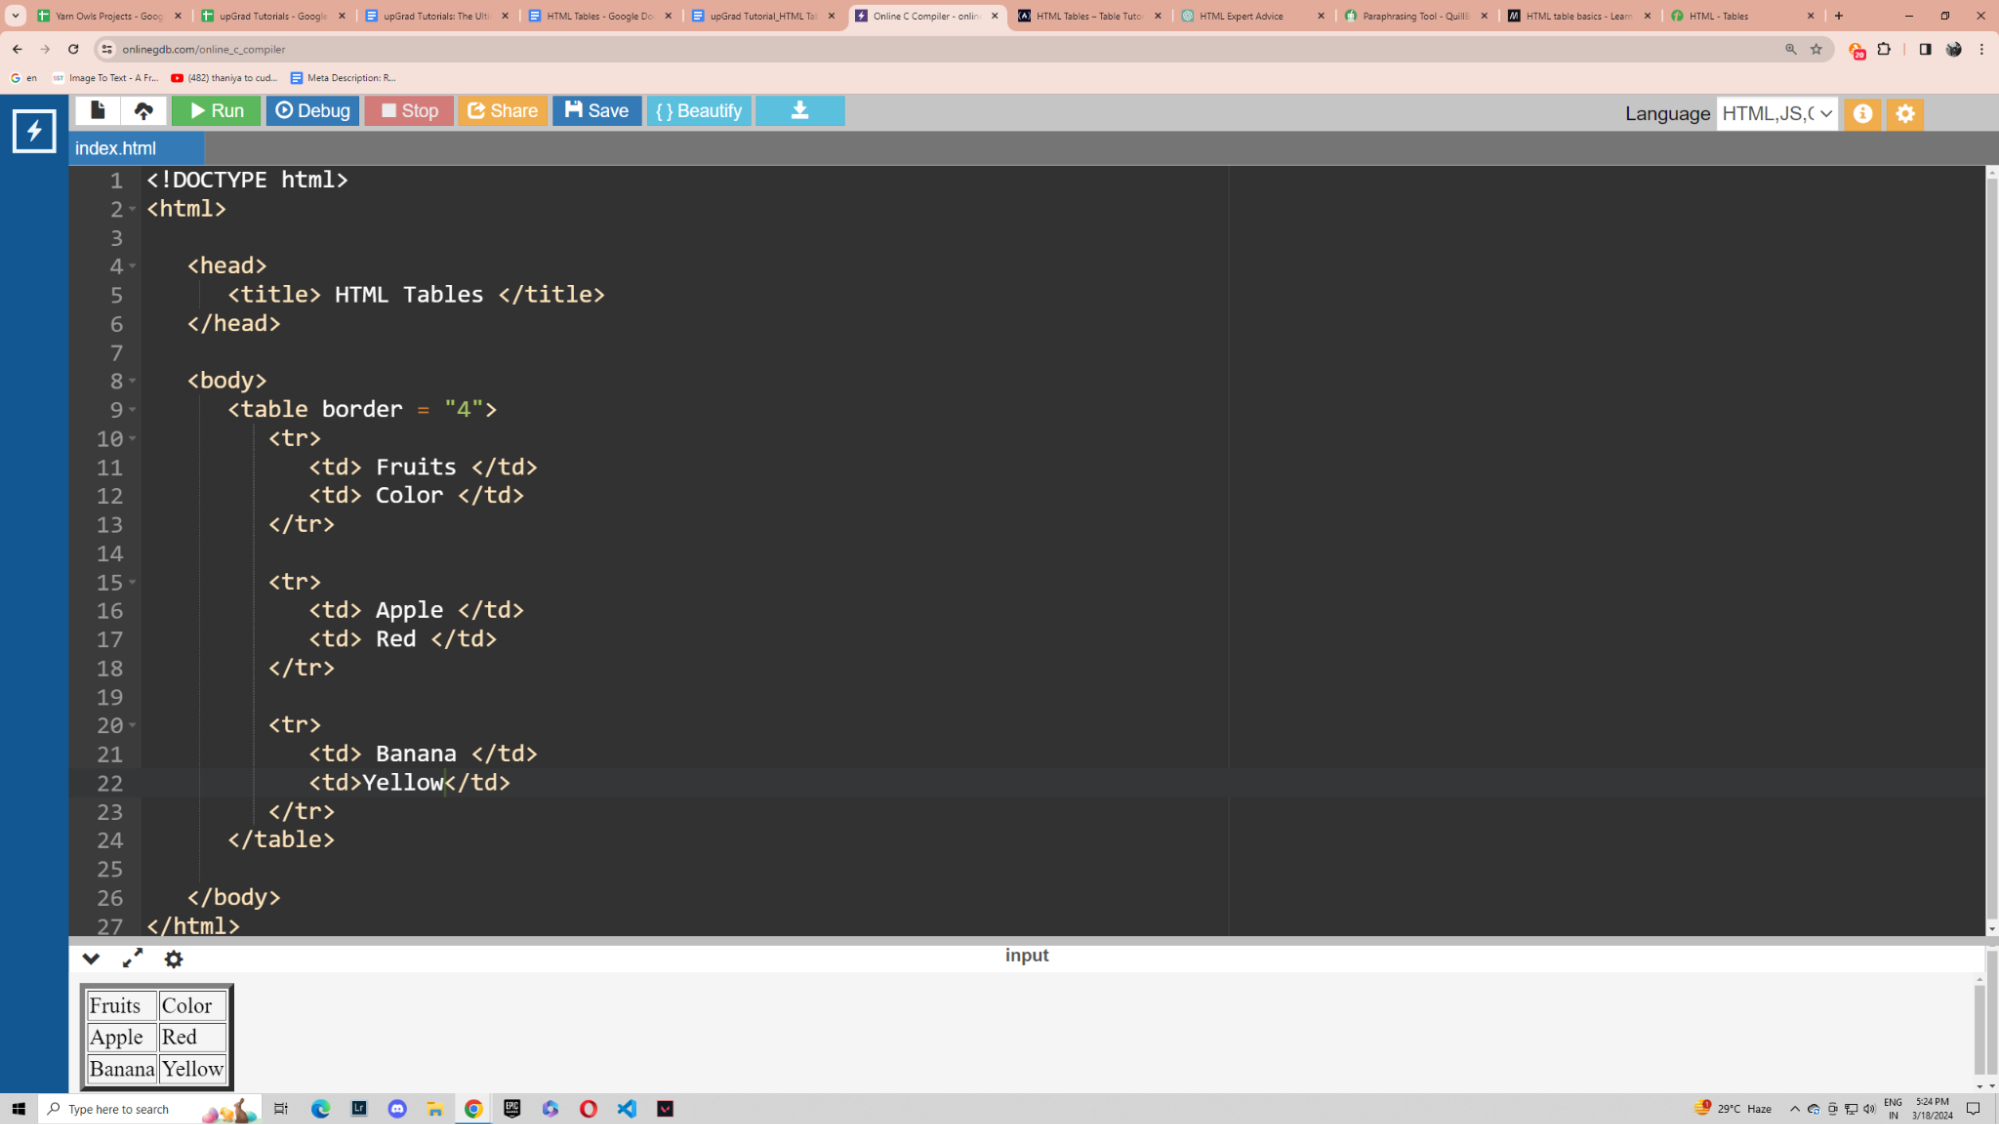Image resolution: width=1999 pixels, height=1125 pixels.
Task: Click the Share button
Action: click(x=502, y=110)
